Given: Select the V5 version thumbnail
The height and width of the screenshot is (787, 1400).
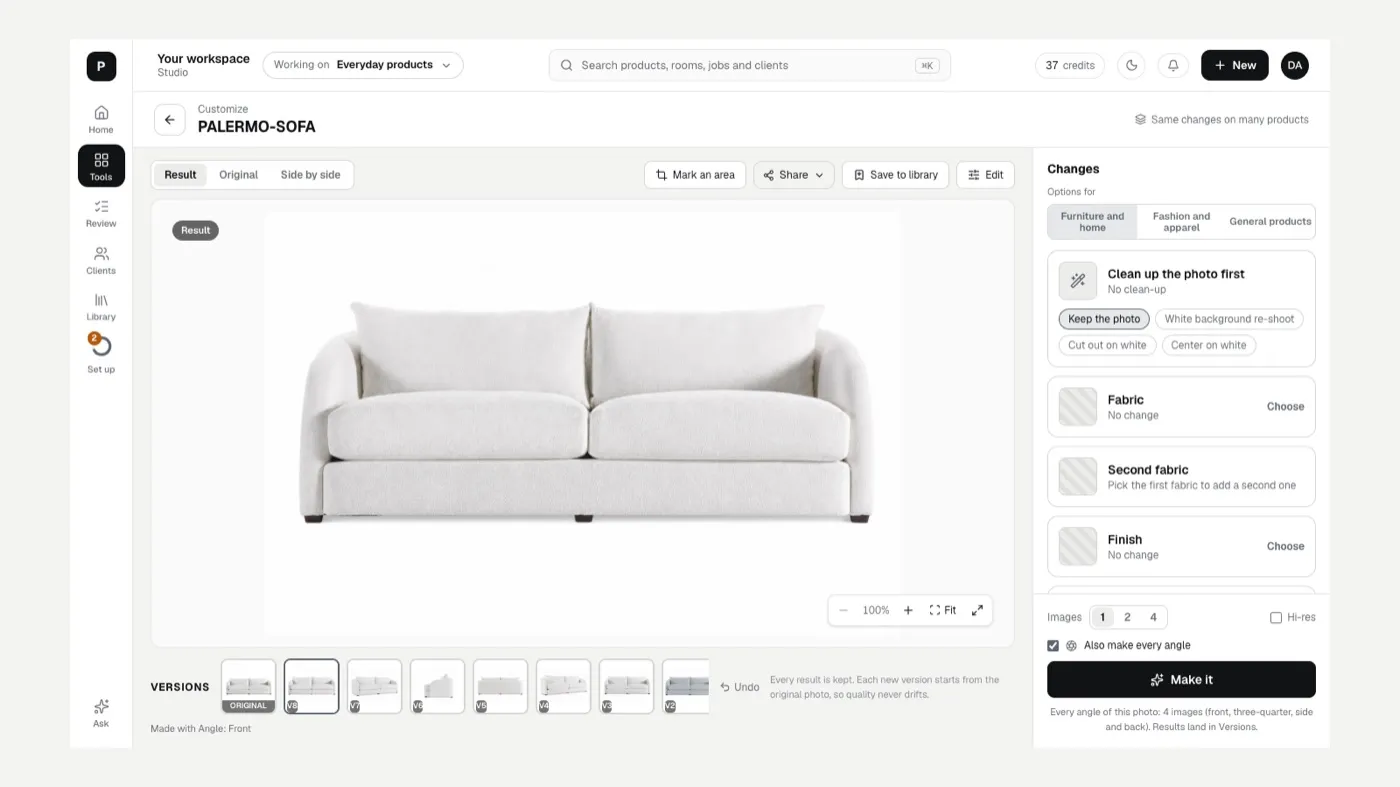Looking at the screenshot, I should [x=500, y=686].
